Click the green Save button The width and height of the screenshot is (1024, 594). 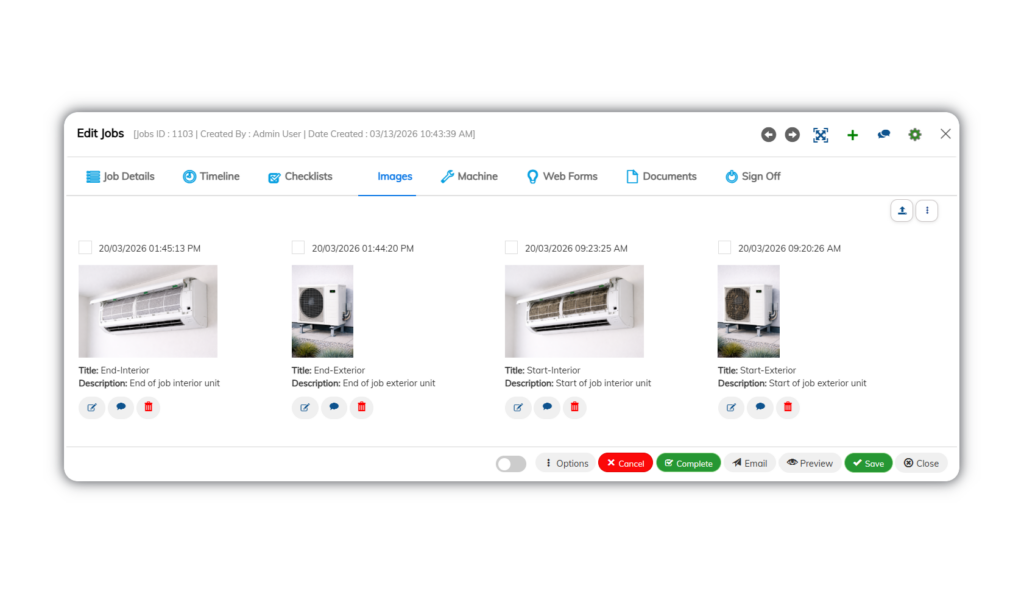pos(868,463)
